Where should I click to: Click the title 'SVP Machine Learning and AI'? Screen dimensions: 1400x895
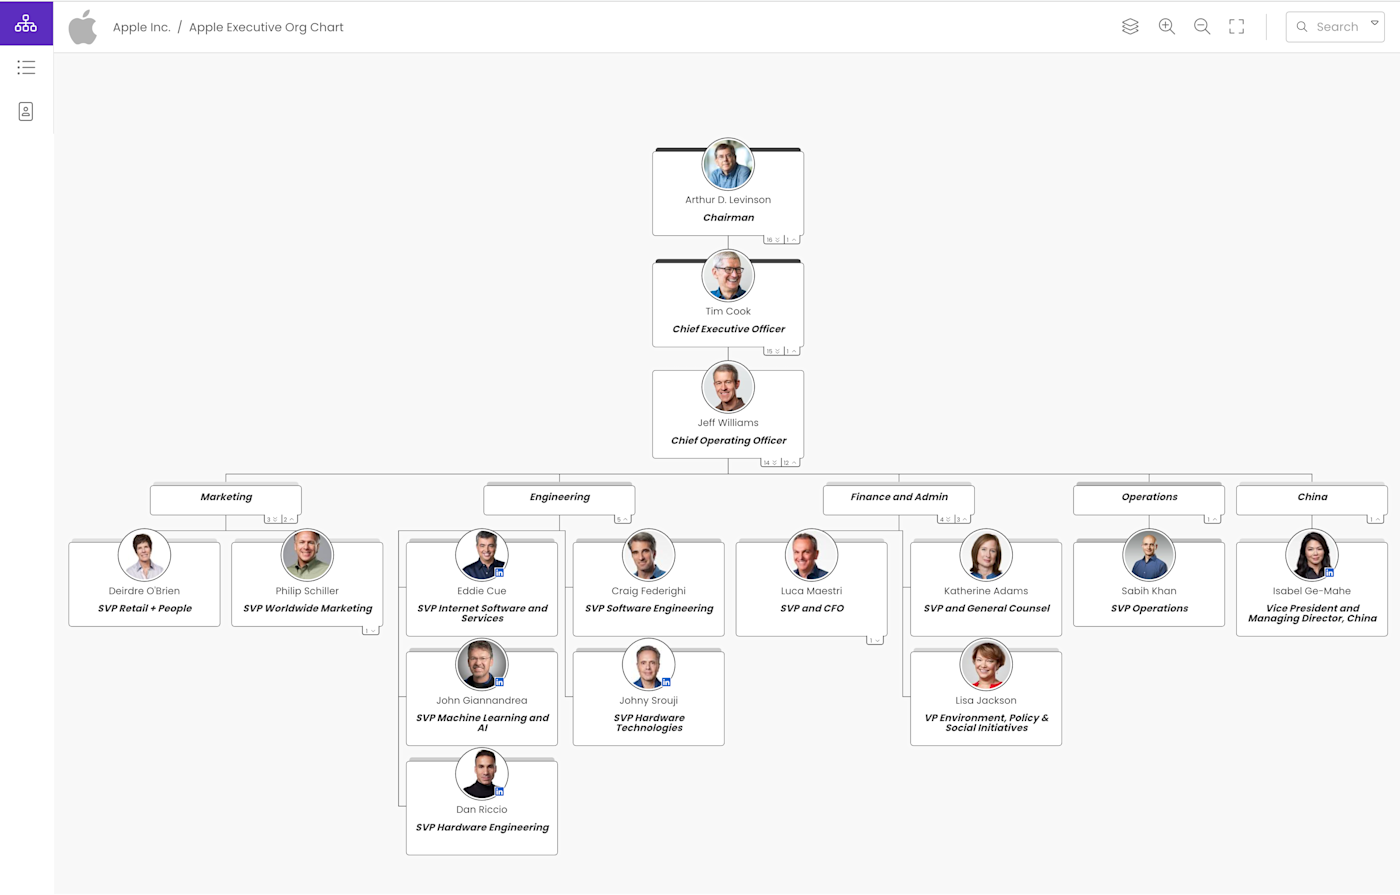pyautogui.click(x=482, y=723)
